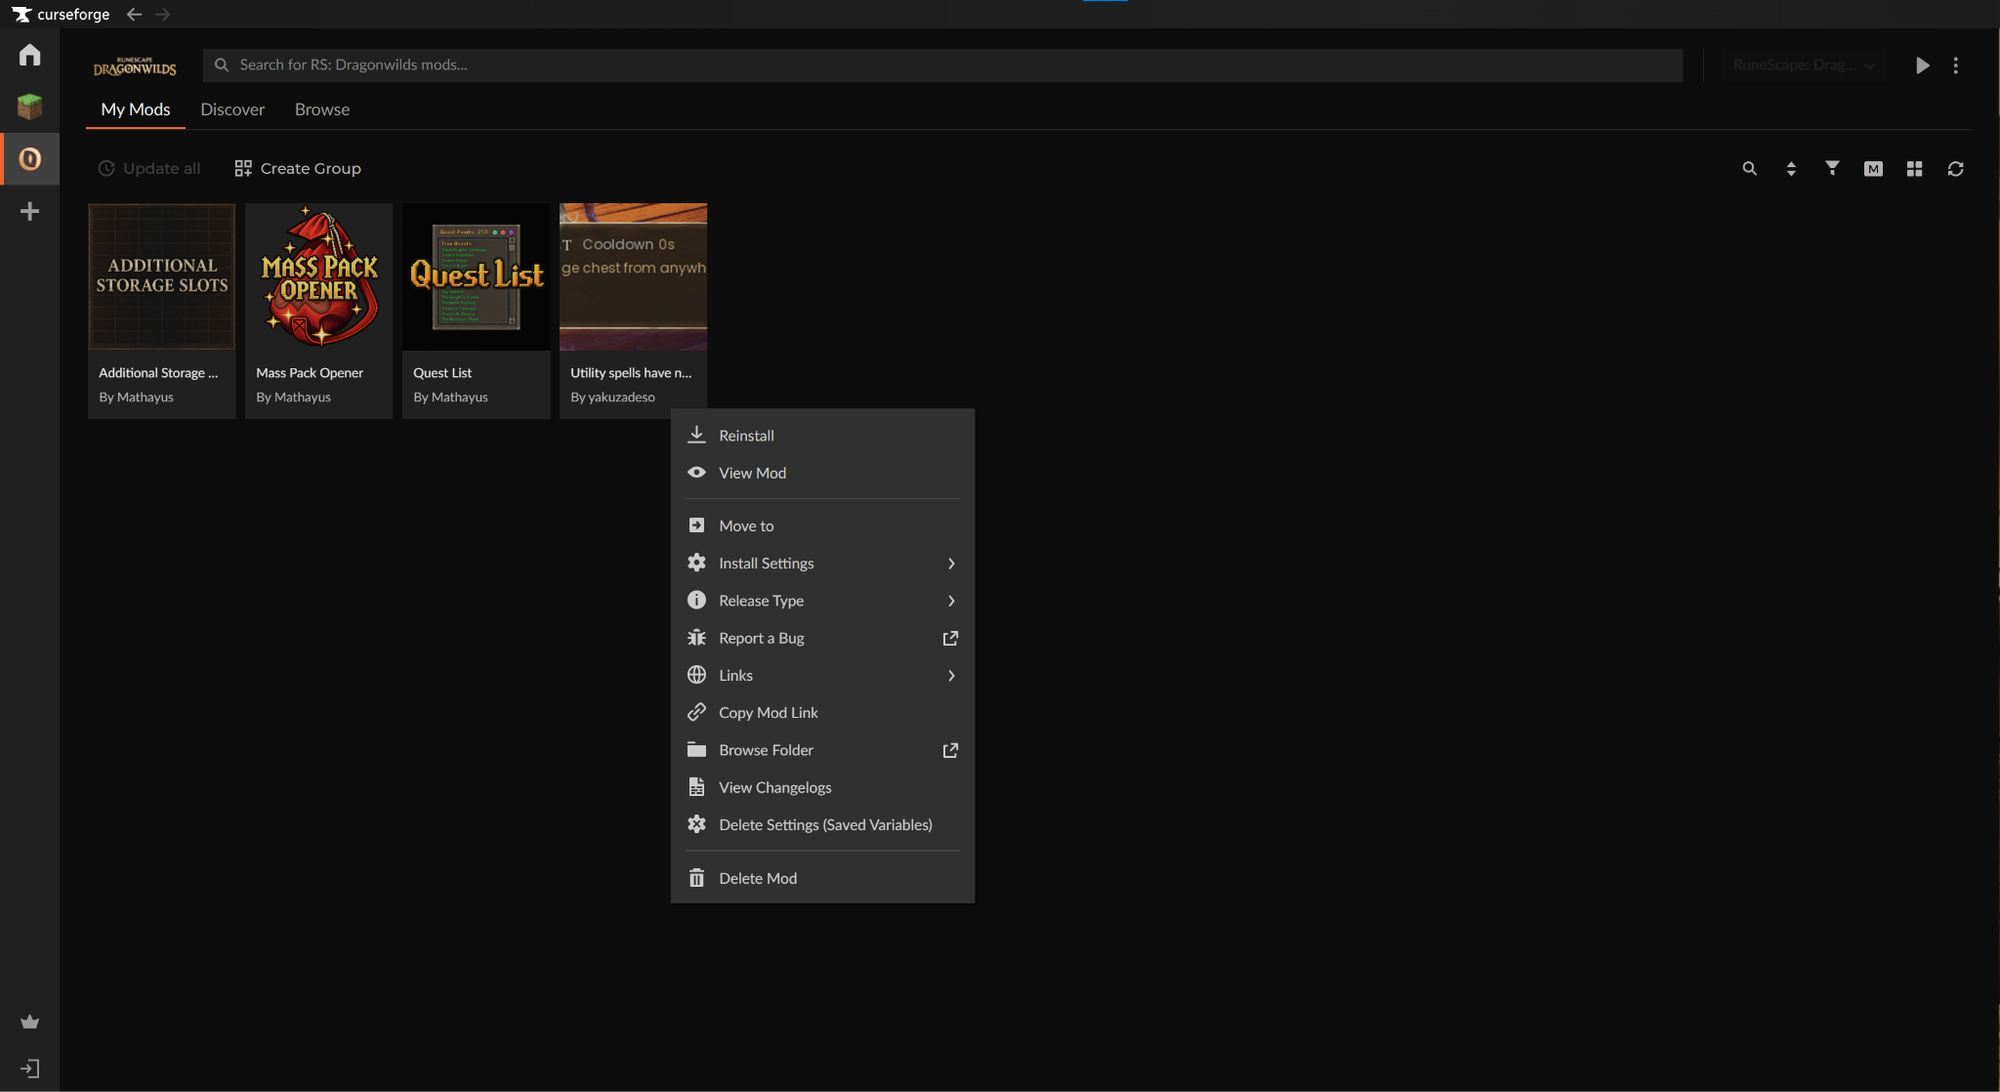Click 'Additional Storage ...' title text
The width and height of the screenshot is (2000, 1092).
[158, 373]
